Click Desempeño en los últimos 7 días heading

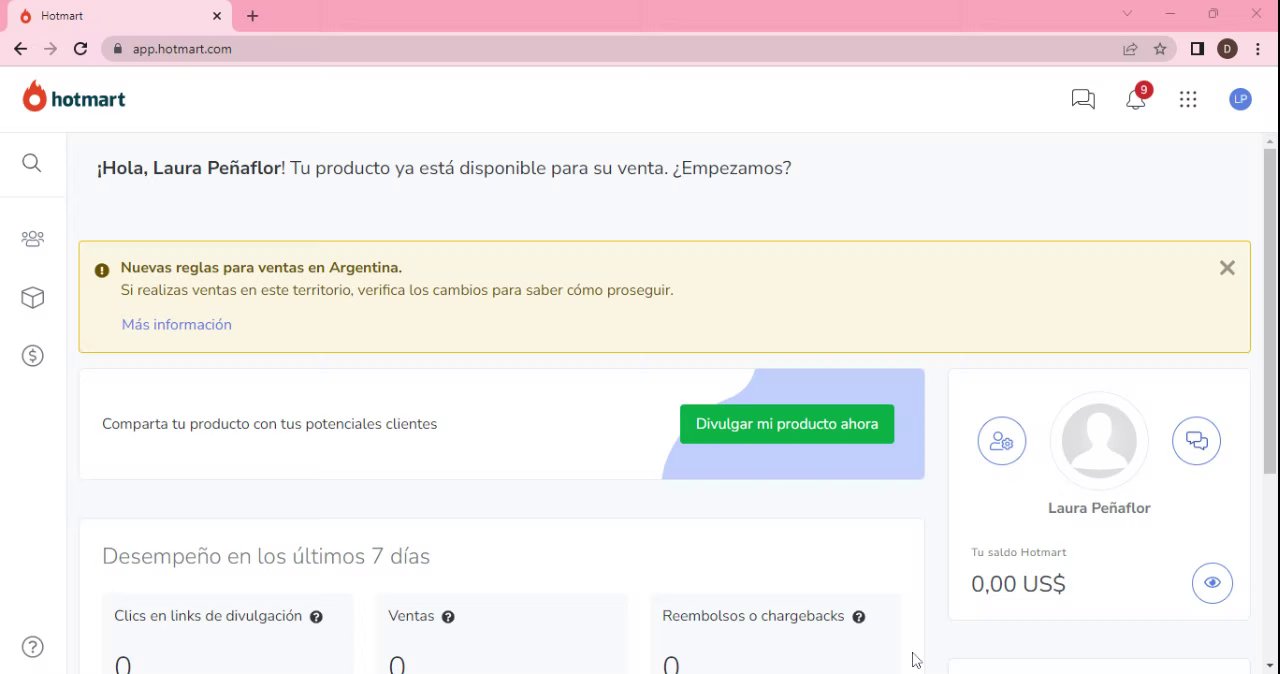coord(266,556)
